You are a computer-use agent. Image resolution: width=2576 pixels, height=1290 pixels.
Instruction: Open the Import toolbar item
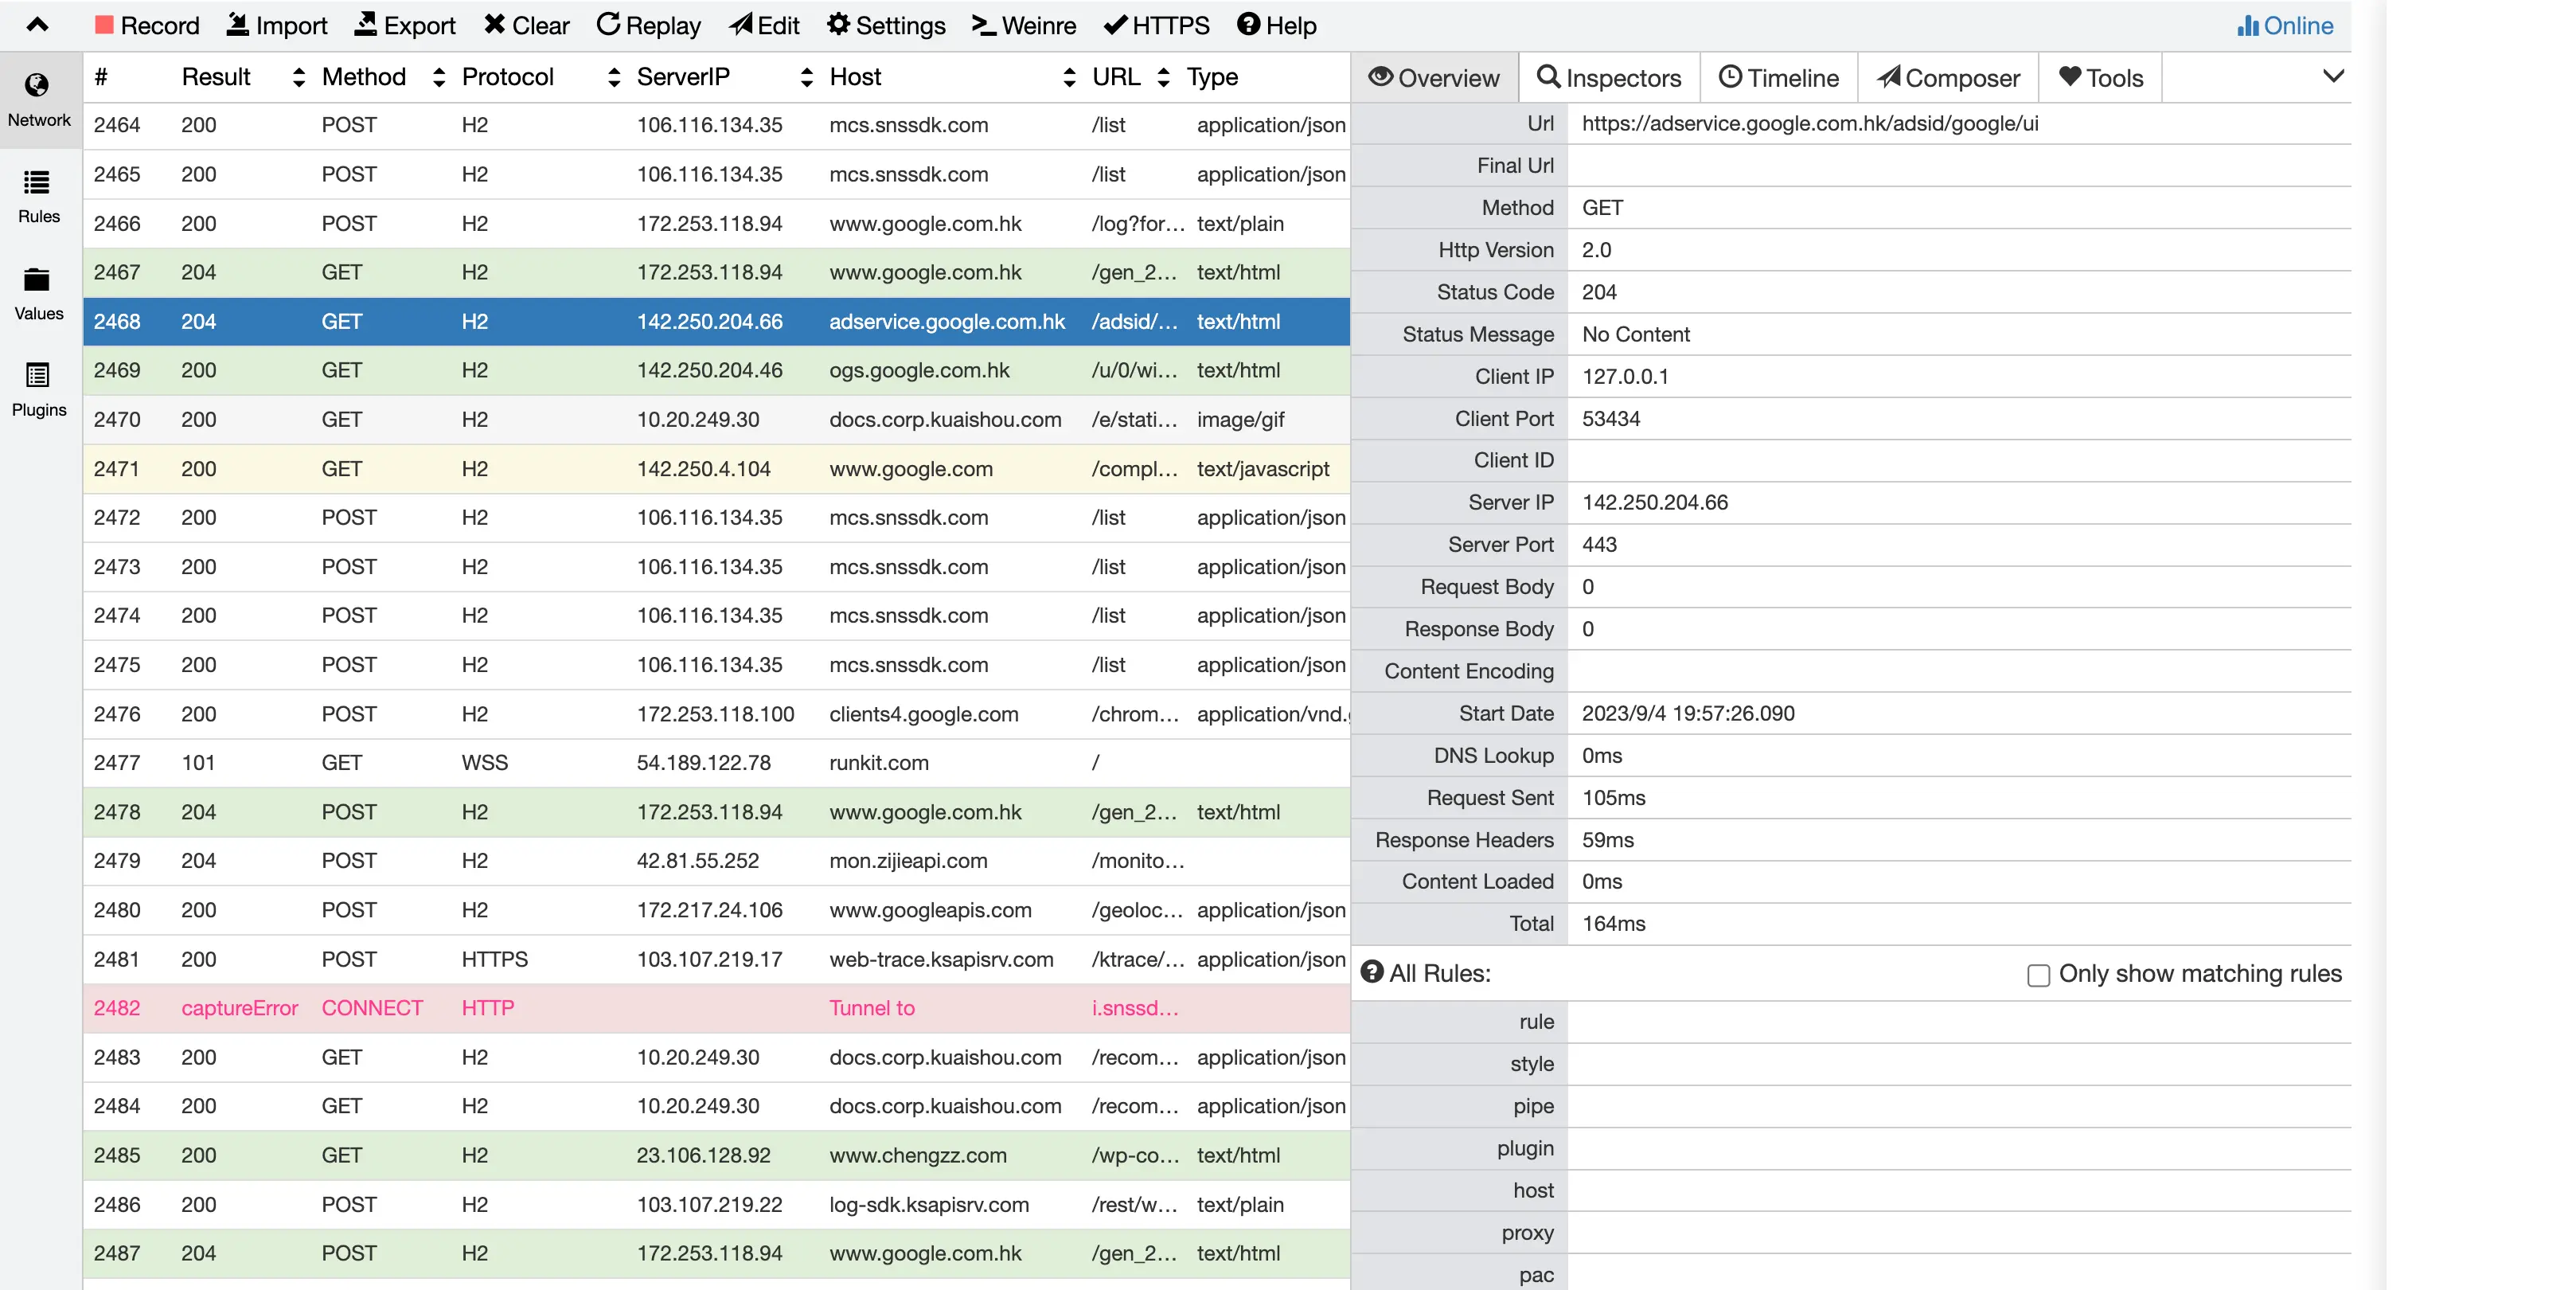(277, 25)
